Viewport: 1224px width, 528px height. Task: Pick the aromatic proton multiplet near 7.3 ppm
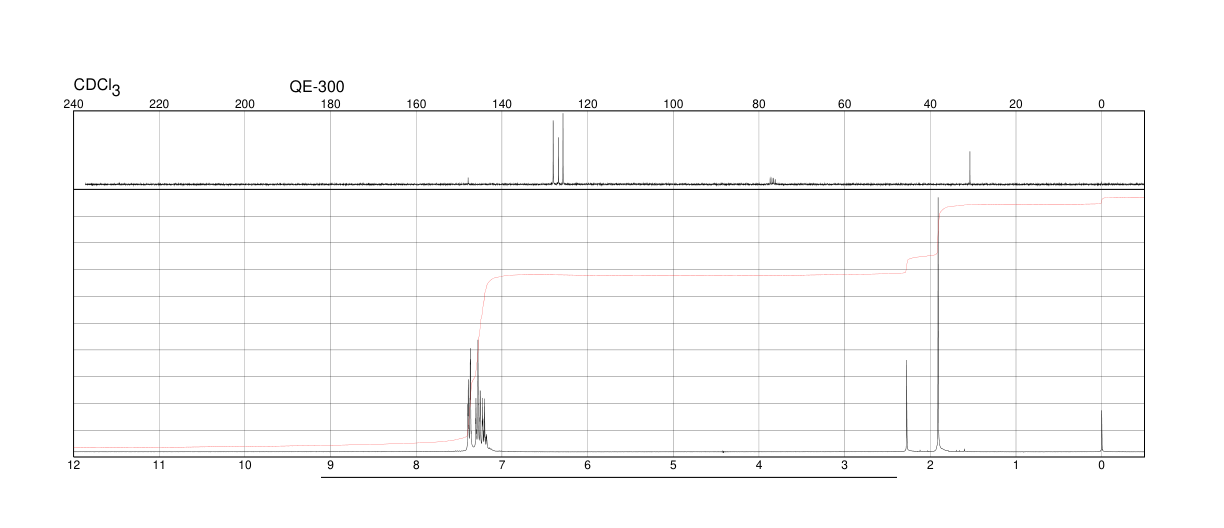(476, 398)
